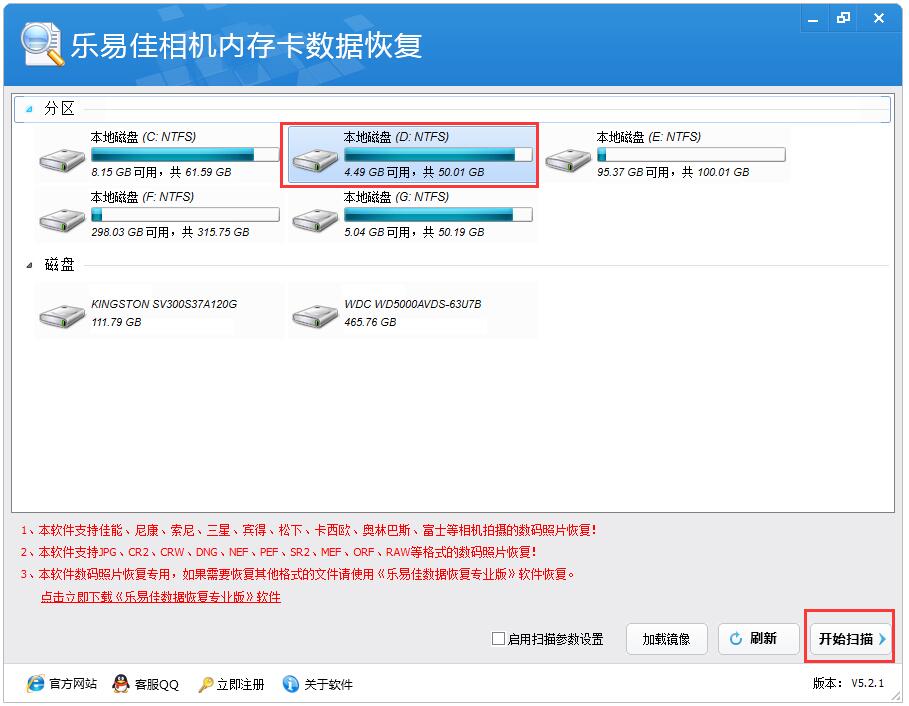Enable the 启用扫描参数设置 checkbox
Screen dimensions: 909x706
(498, 638)
